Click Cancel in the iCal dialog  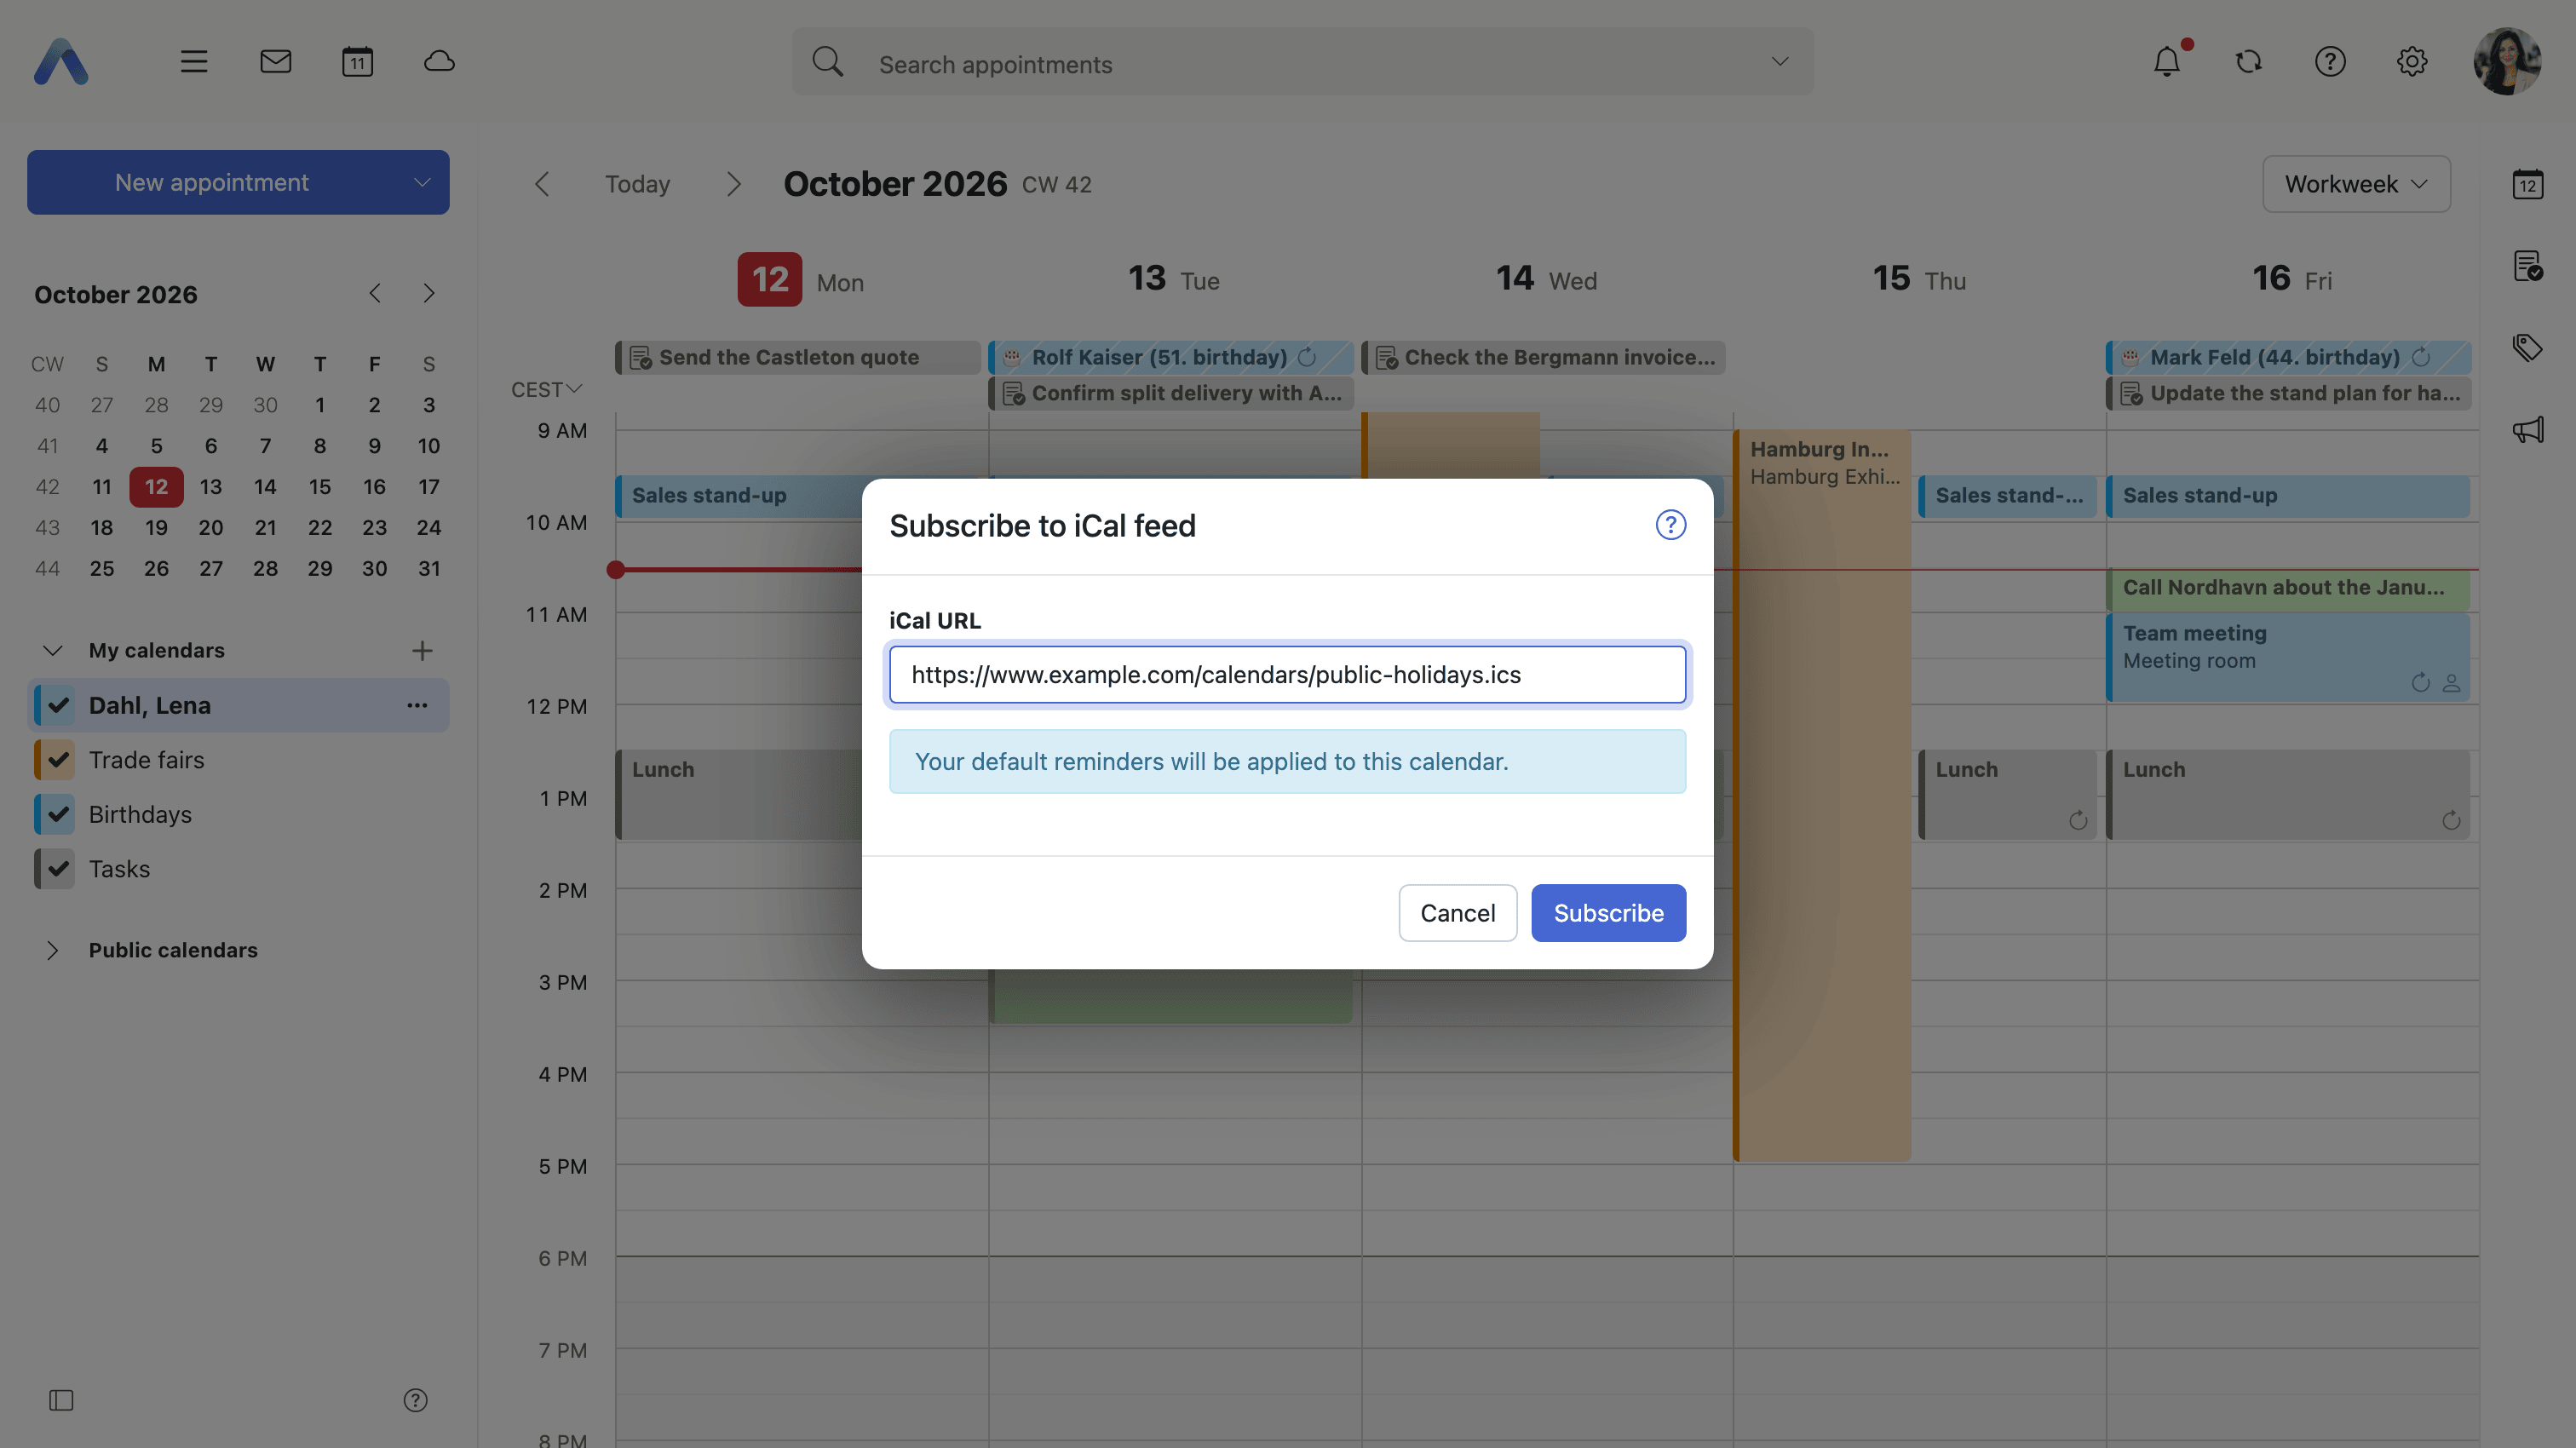point(1458,913)
